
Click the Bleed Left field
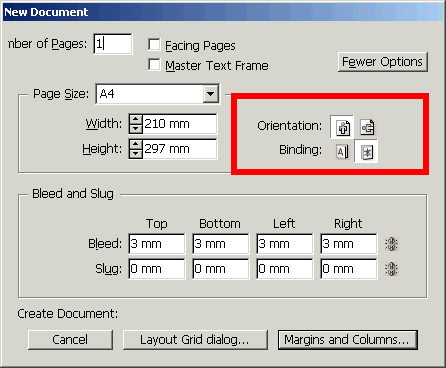[x=285, y=244]
